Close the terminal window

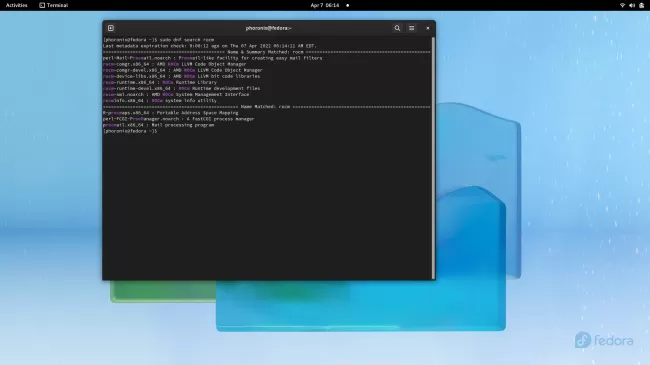[x=428, y=28]
